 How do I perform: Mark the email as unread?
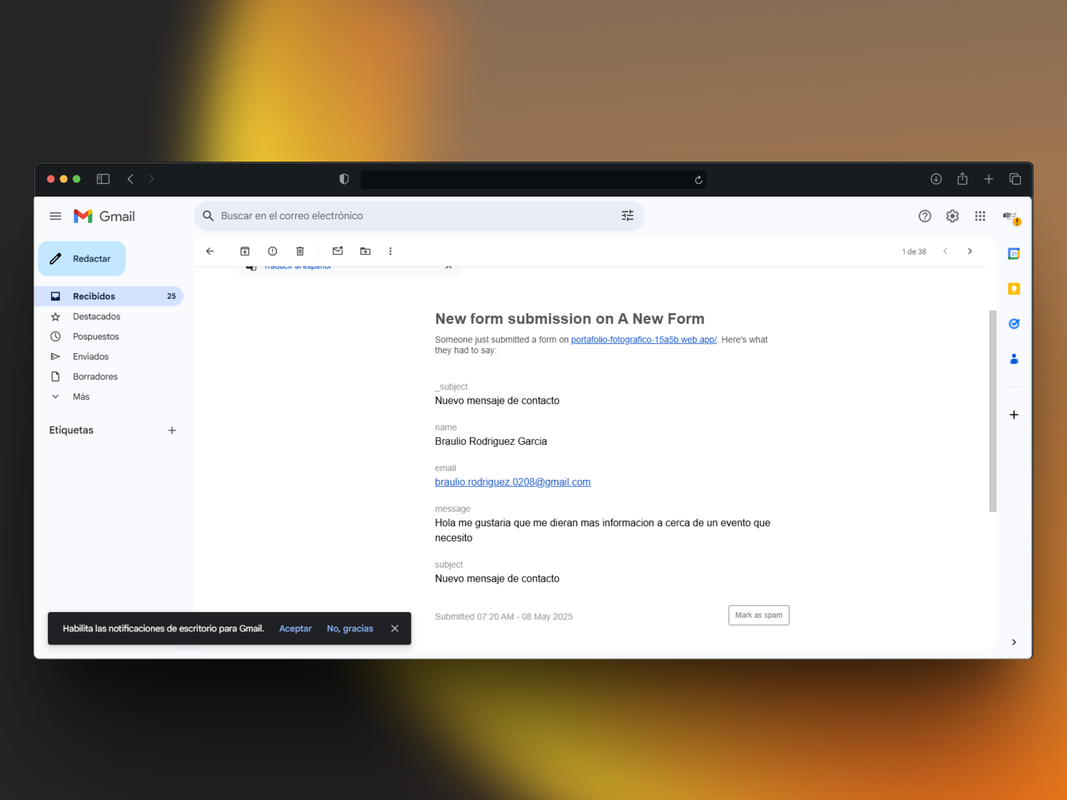point(338,251)
